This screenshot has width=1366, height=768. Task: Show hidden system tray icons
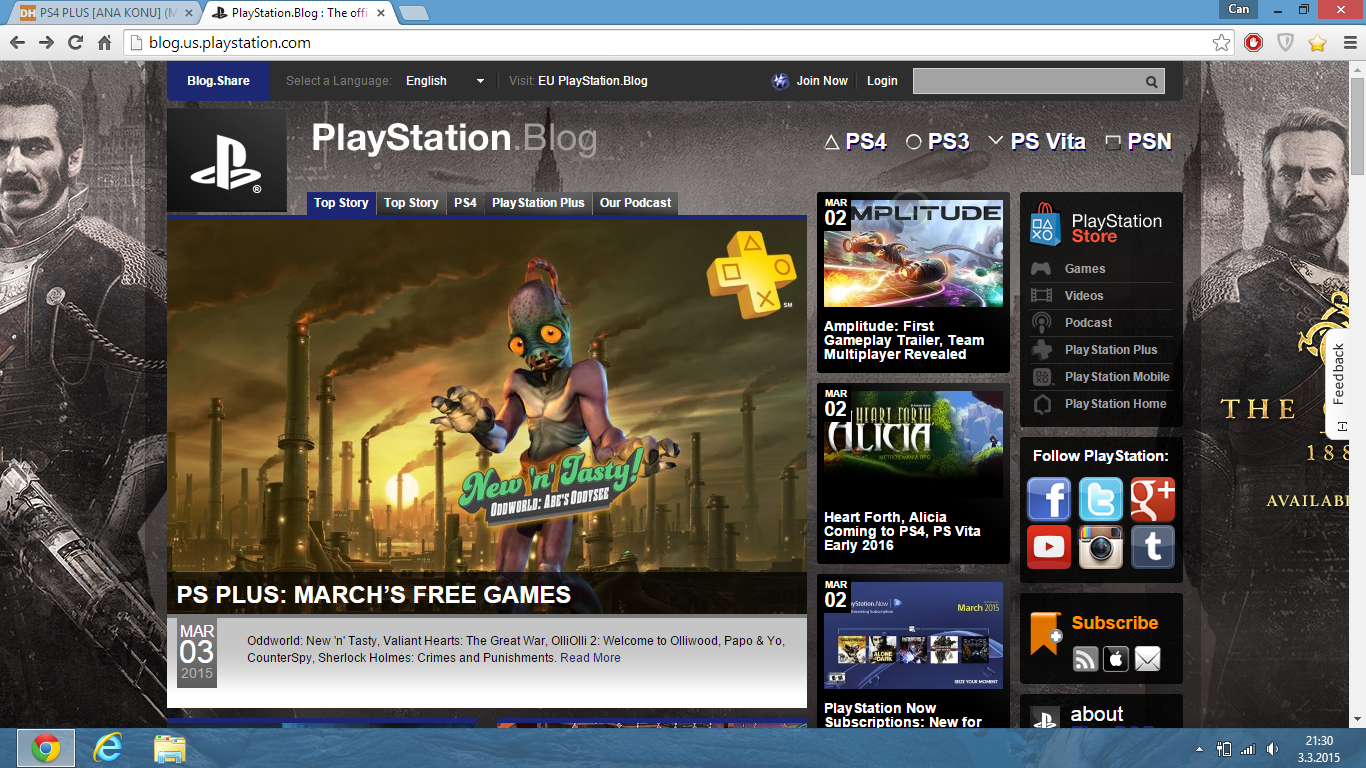(x=1199, y=749)
